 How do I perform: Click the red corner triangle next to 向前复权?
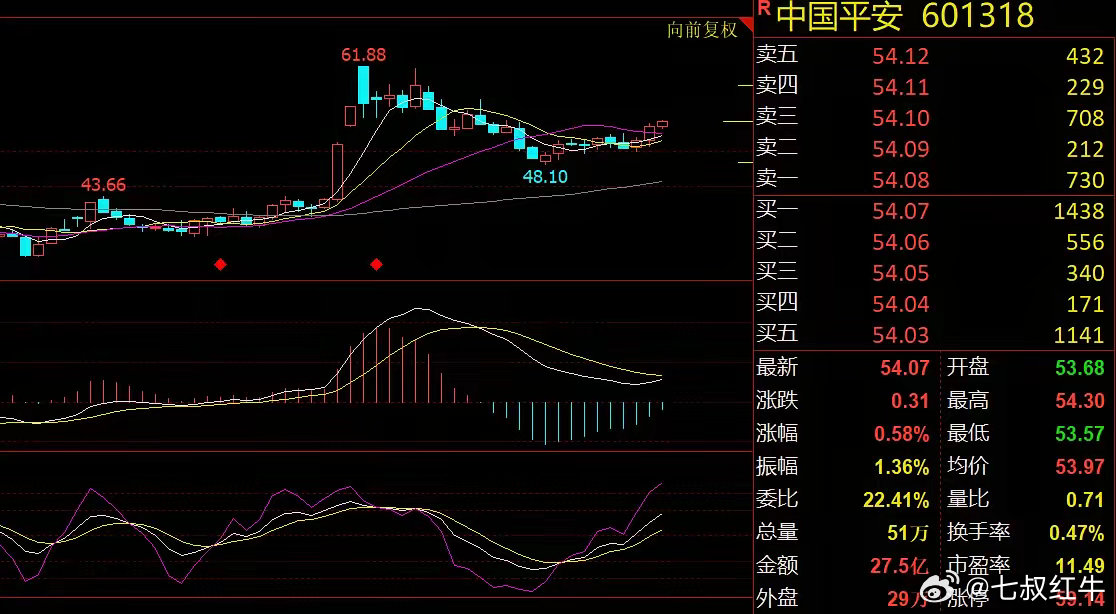pos(747,25)
